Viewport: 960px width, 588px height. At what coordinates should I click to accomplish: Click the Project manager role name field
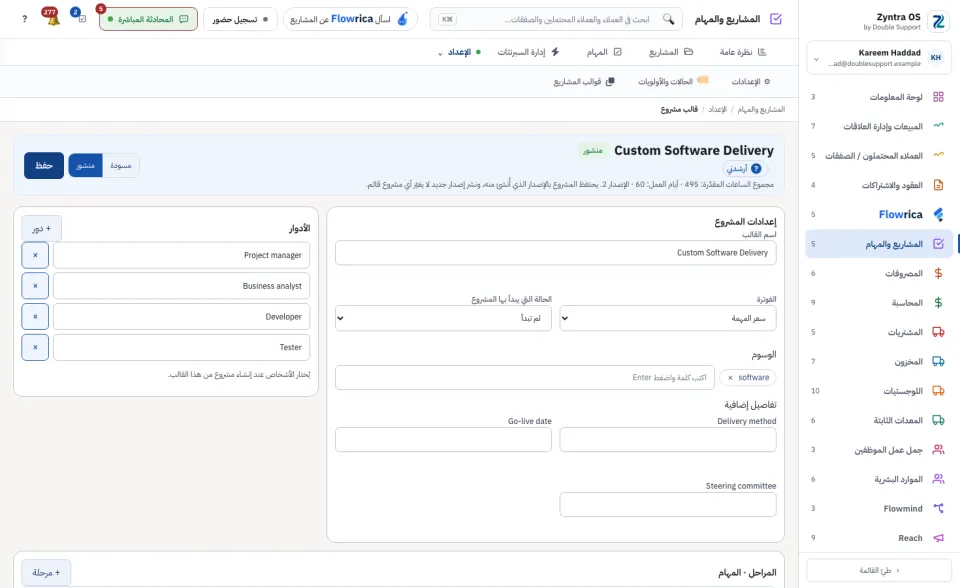(x=181, y=255)
